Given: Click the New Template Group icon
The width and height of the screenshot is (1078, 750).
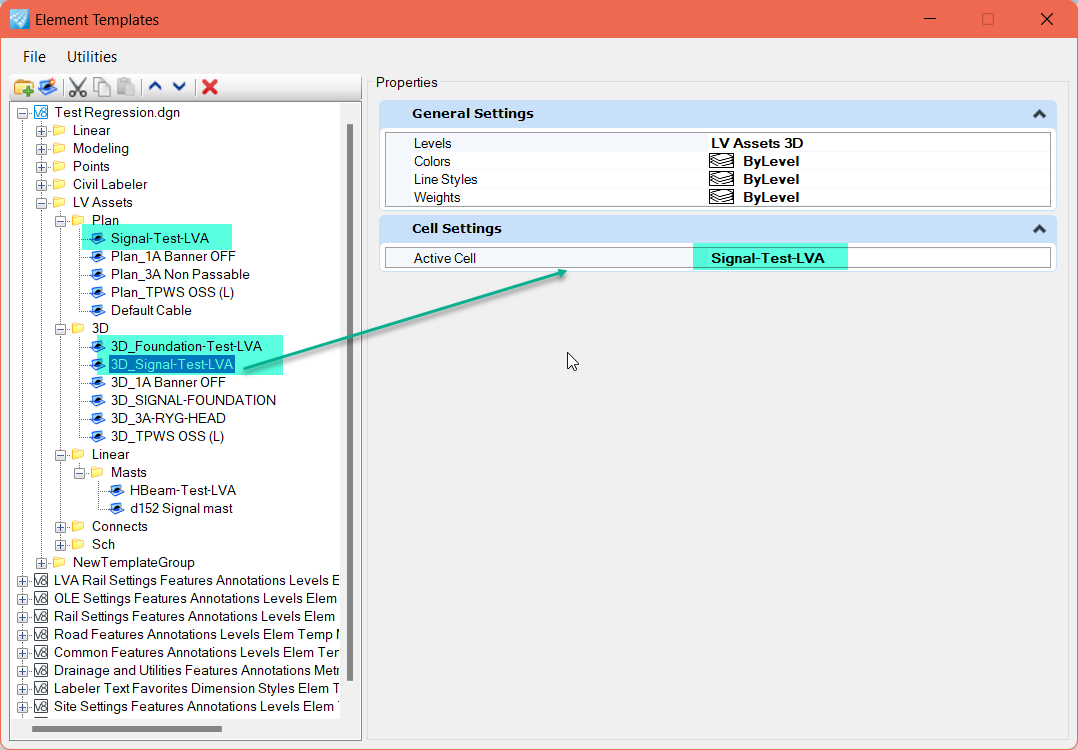Looking at the screenshot, I should click(23, 87).
